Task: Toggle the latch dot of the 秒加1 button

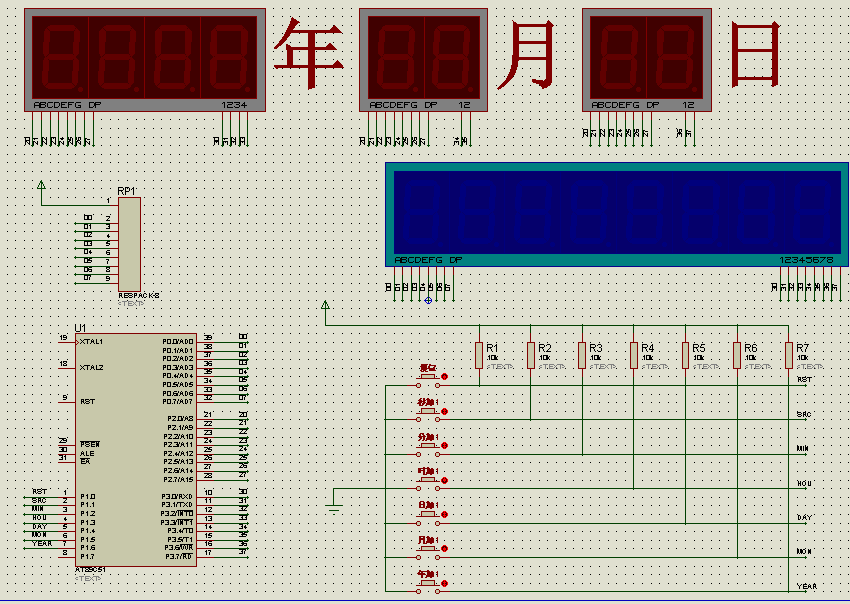Action: 445,412
